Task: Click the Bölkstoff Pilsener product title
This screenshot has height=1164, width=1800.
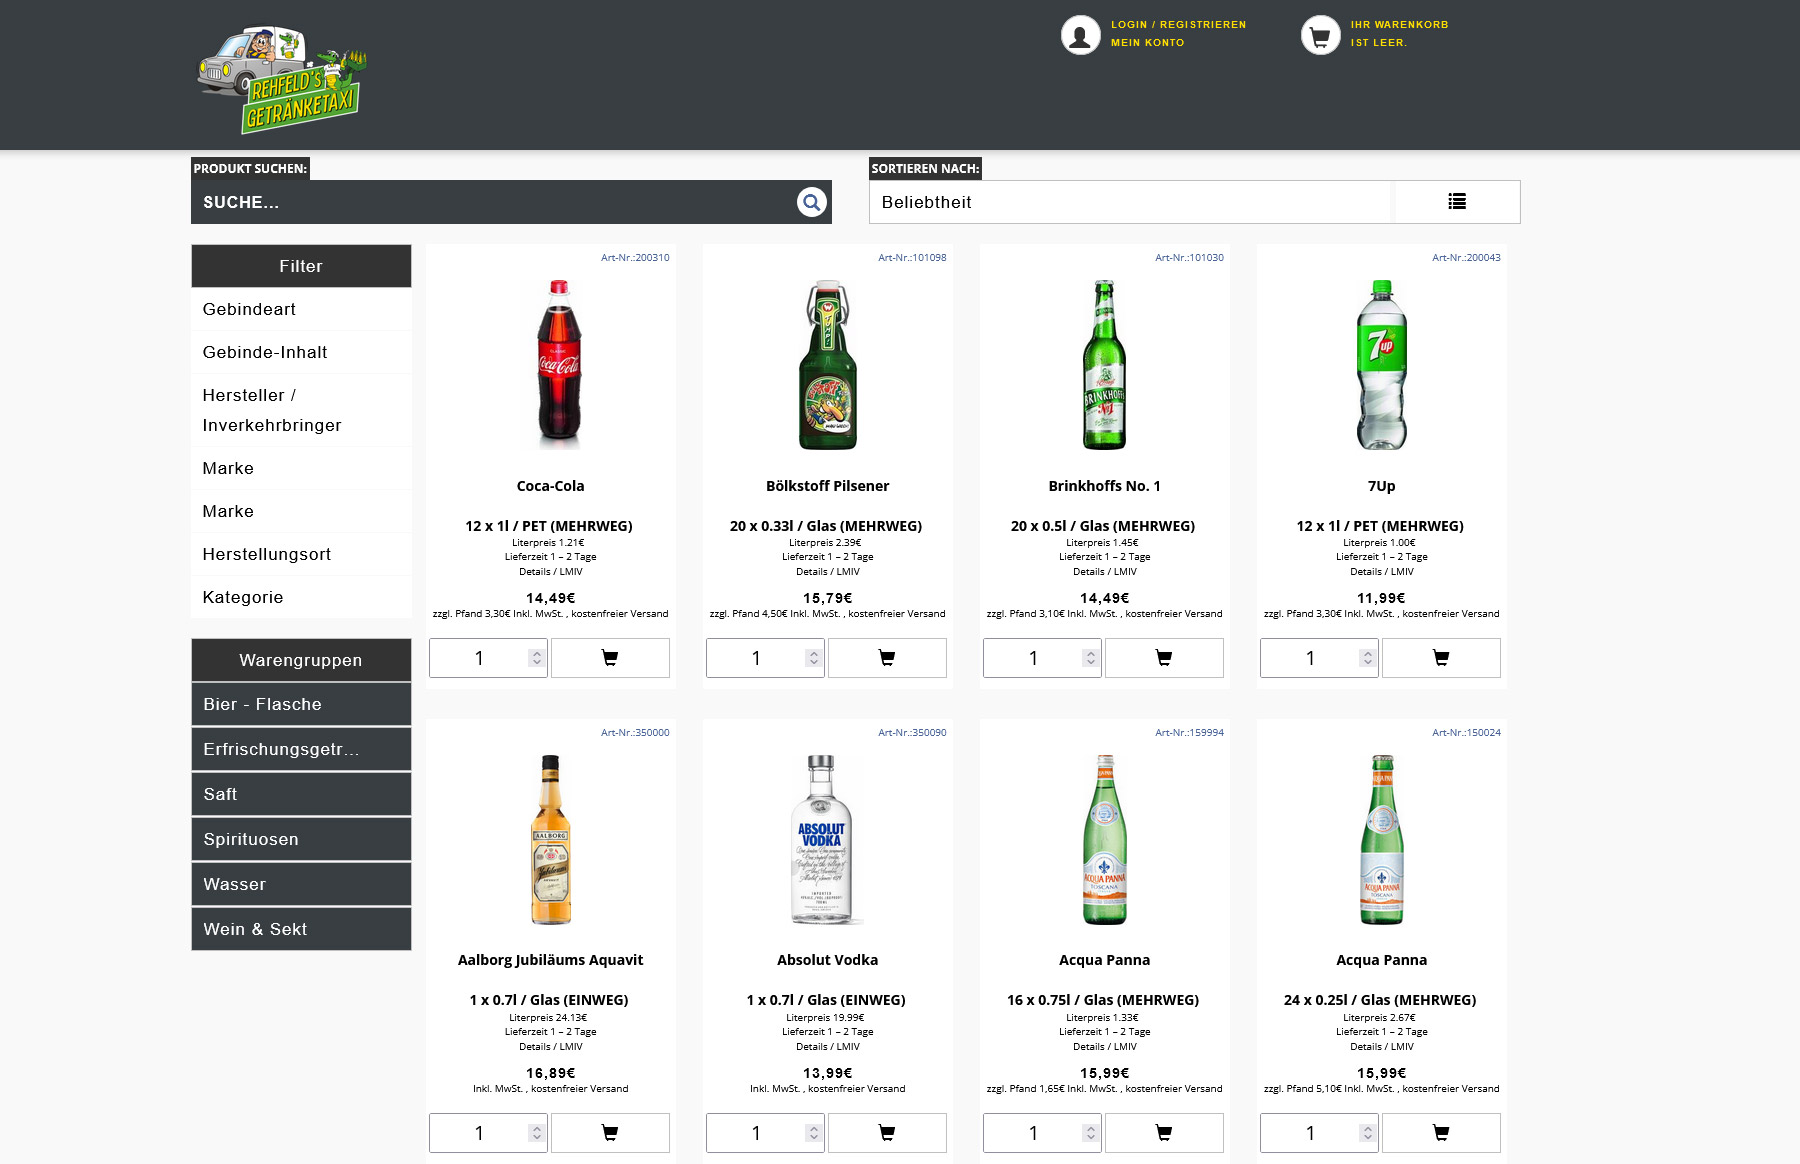Action: (x=827, y=486)
